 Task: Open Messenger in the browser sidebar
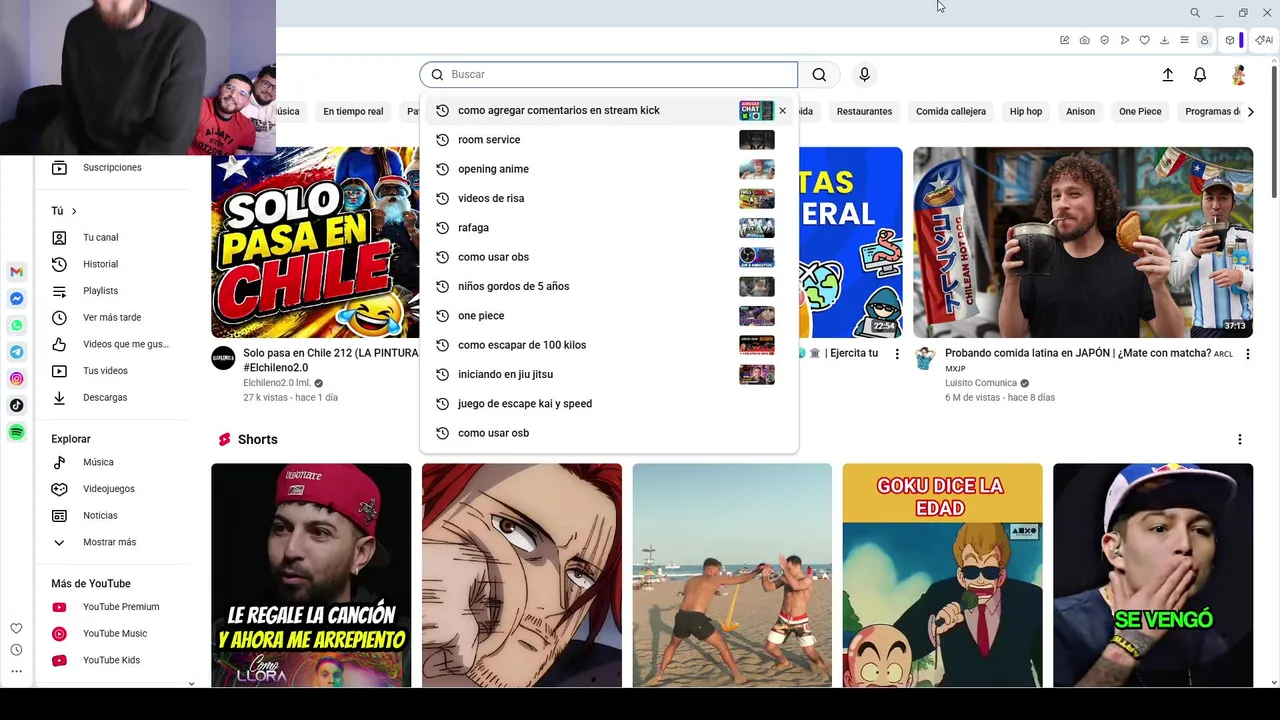point(16,299)
